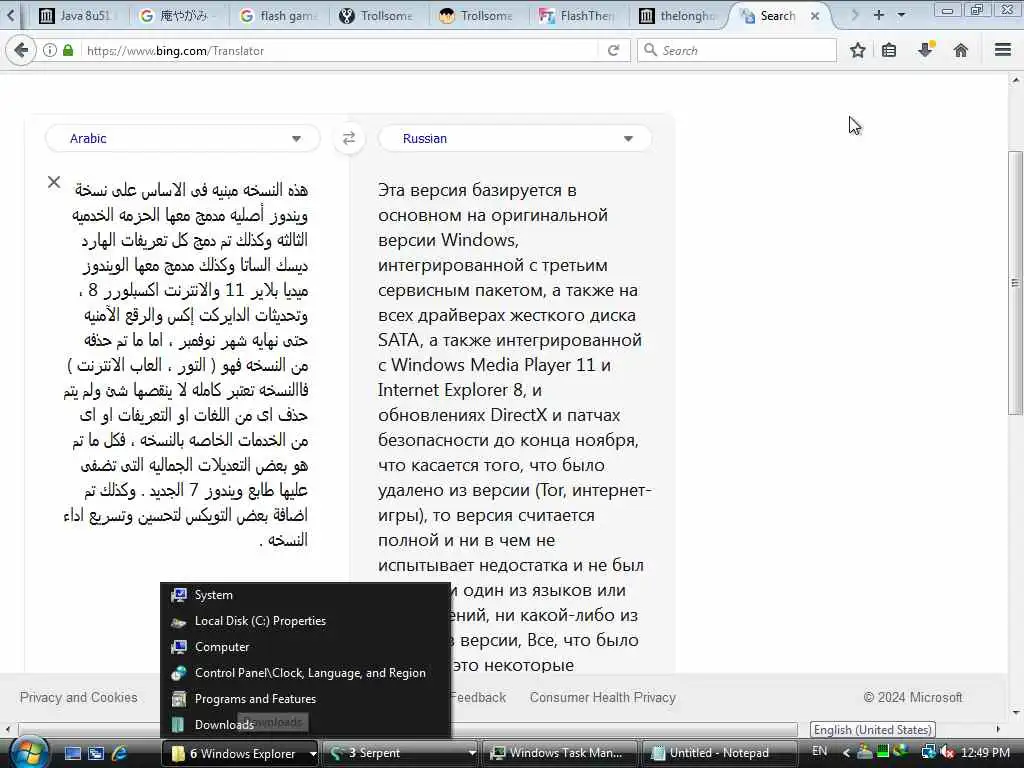1024x768 pixels.
Task: Click into the Arabic source text area
Action: 186,364
